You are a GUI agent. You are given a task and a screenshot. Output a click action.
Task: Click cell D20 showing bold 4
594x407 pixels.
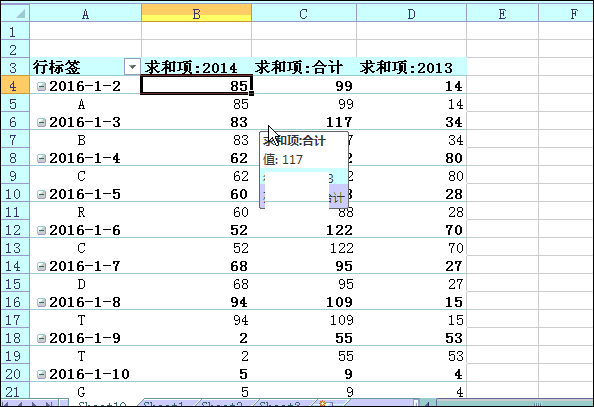[411, 373]
